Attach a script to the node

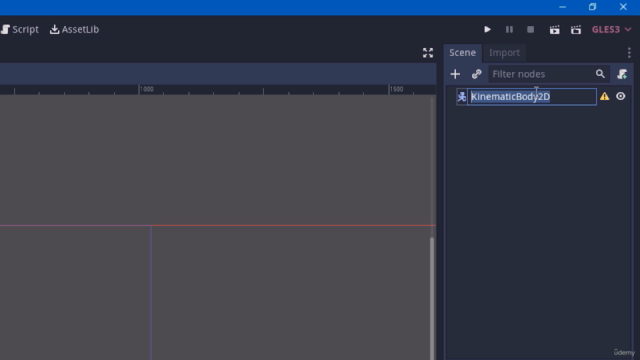tap(622, 74)
